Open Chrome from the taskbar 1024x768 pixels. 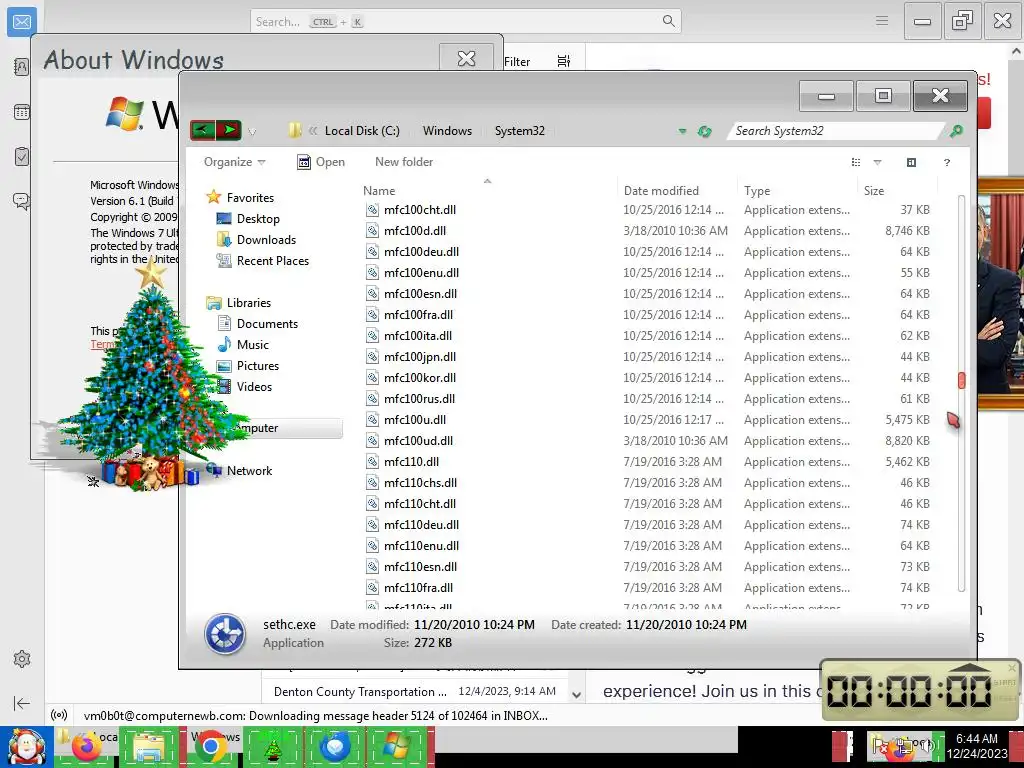(210, 747)
